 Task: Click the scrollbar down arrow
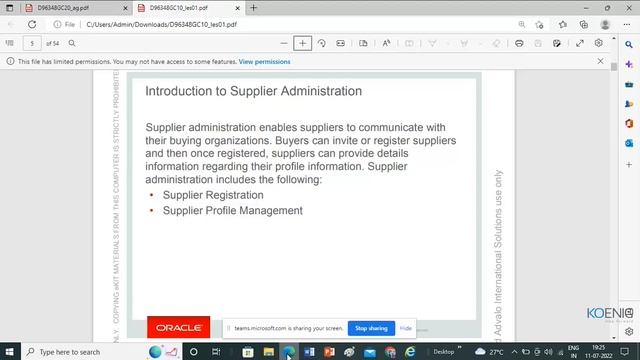[614, 338]
